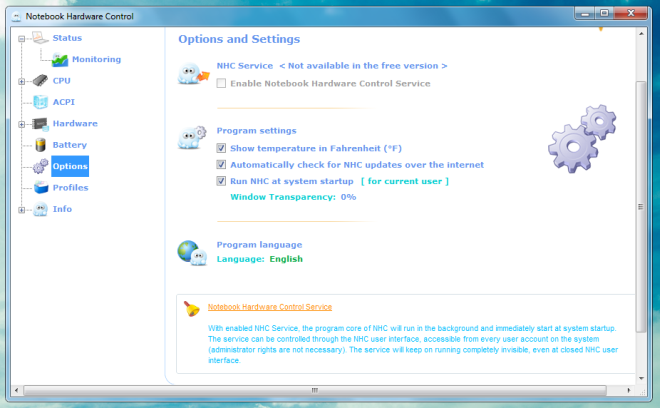Click the 'Program settings' heading

pos(256,131)
